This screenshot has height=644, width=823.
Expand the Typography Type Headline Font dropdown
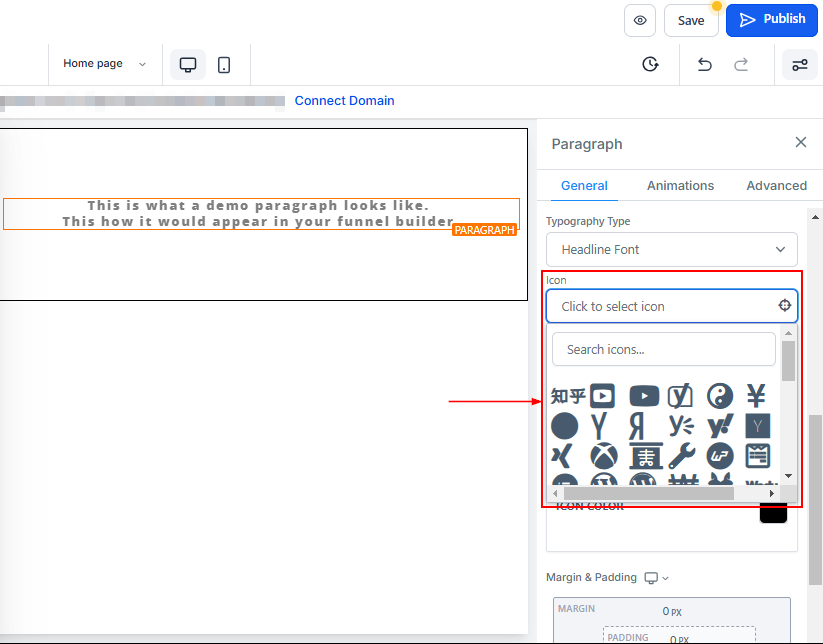(x=671, y=249)
